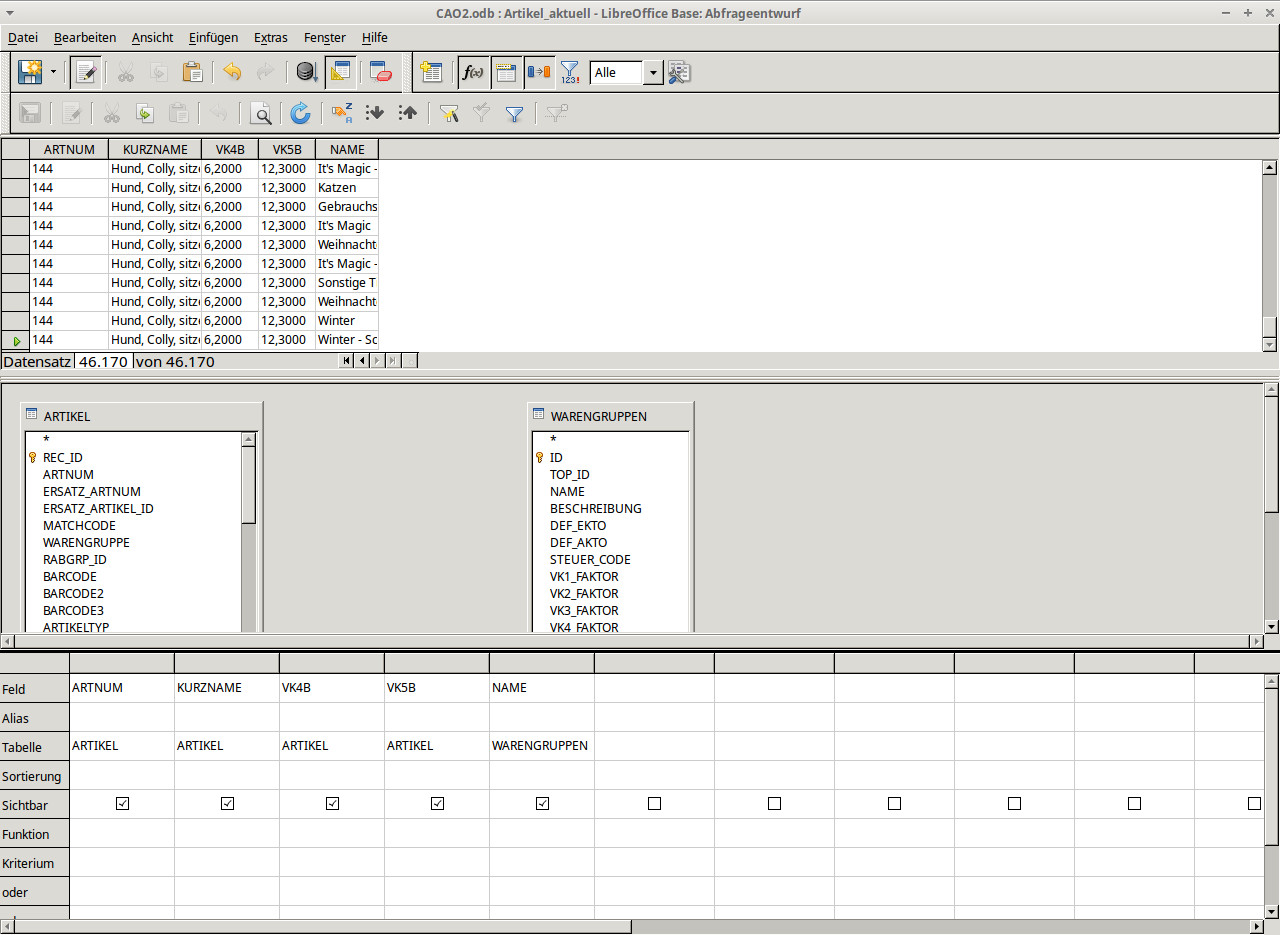Run the query with the database icon

(306, 72)
